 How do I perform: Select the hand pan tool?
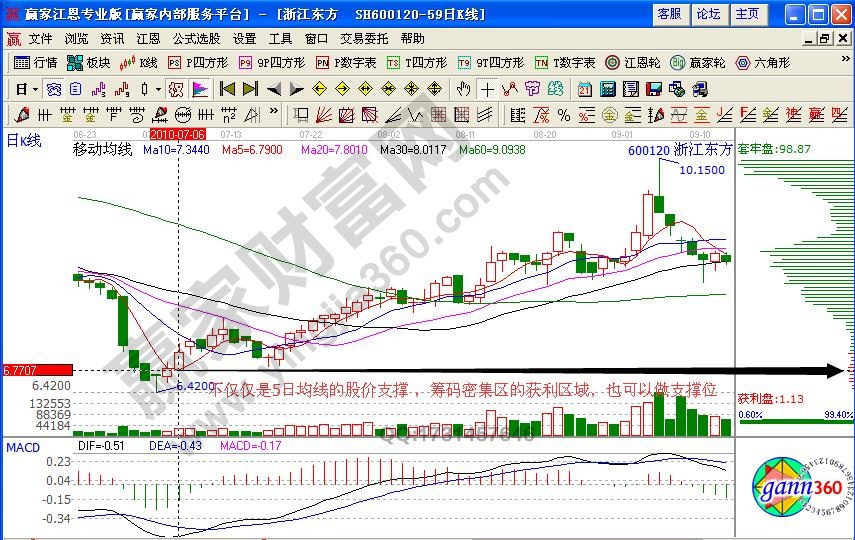click(464, 88)
